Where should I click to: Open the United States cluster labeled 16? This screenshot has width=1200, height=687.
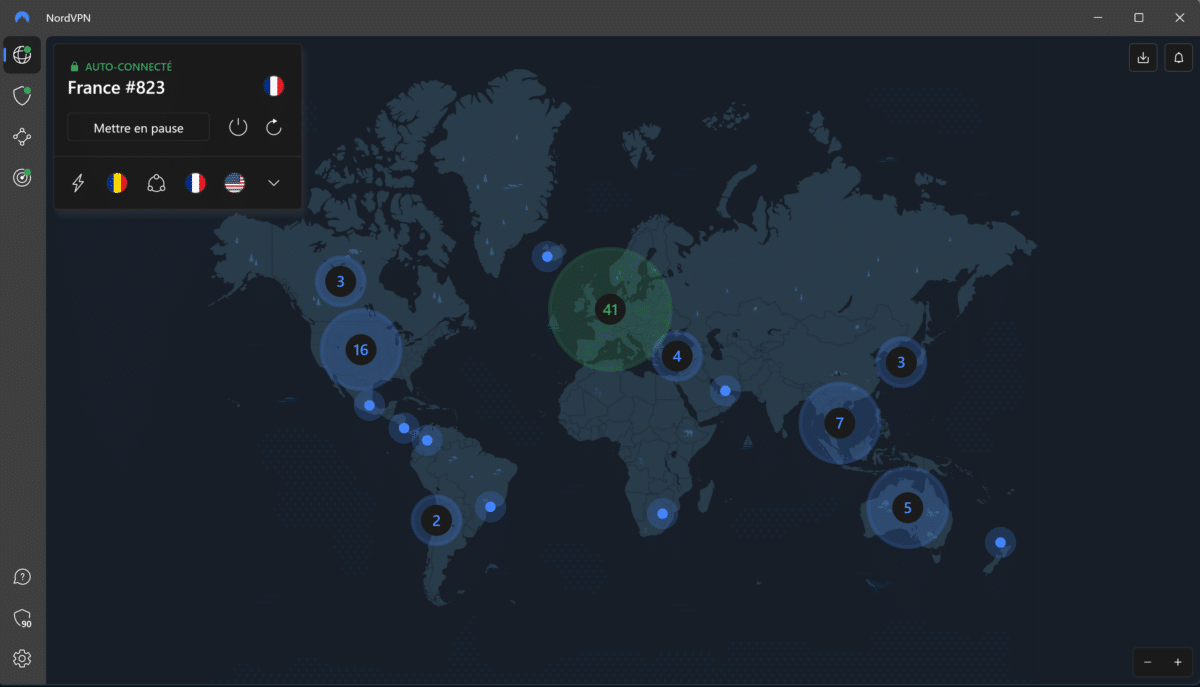(361, 350)
